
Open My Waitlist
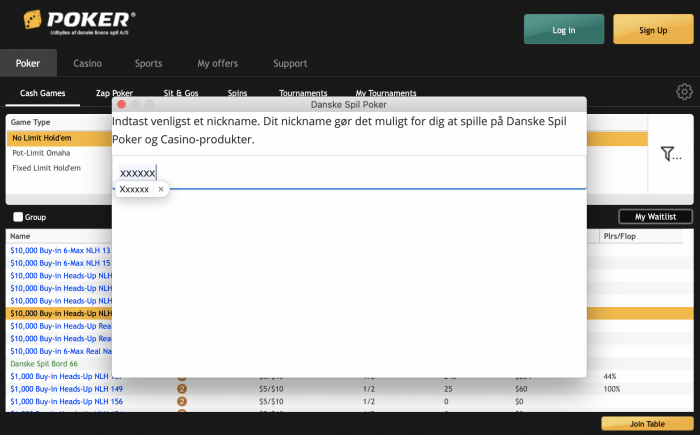pos(655,217)
